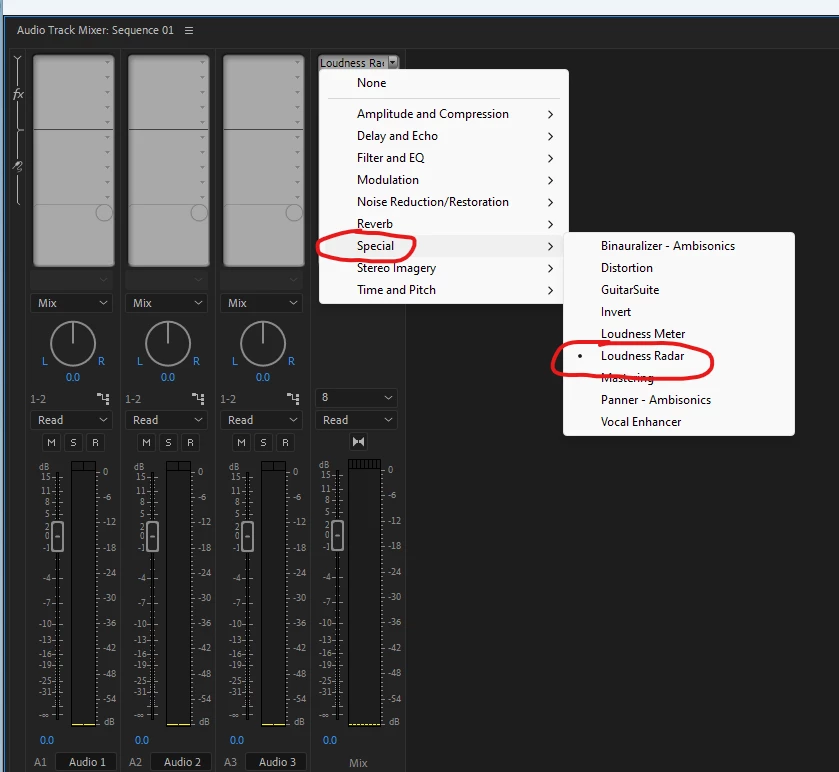The height and width of the screenshot is (772, 839).
Task: Click Audio 1 track name field
Action: tap(86, 762)
